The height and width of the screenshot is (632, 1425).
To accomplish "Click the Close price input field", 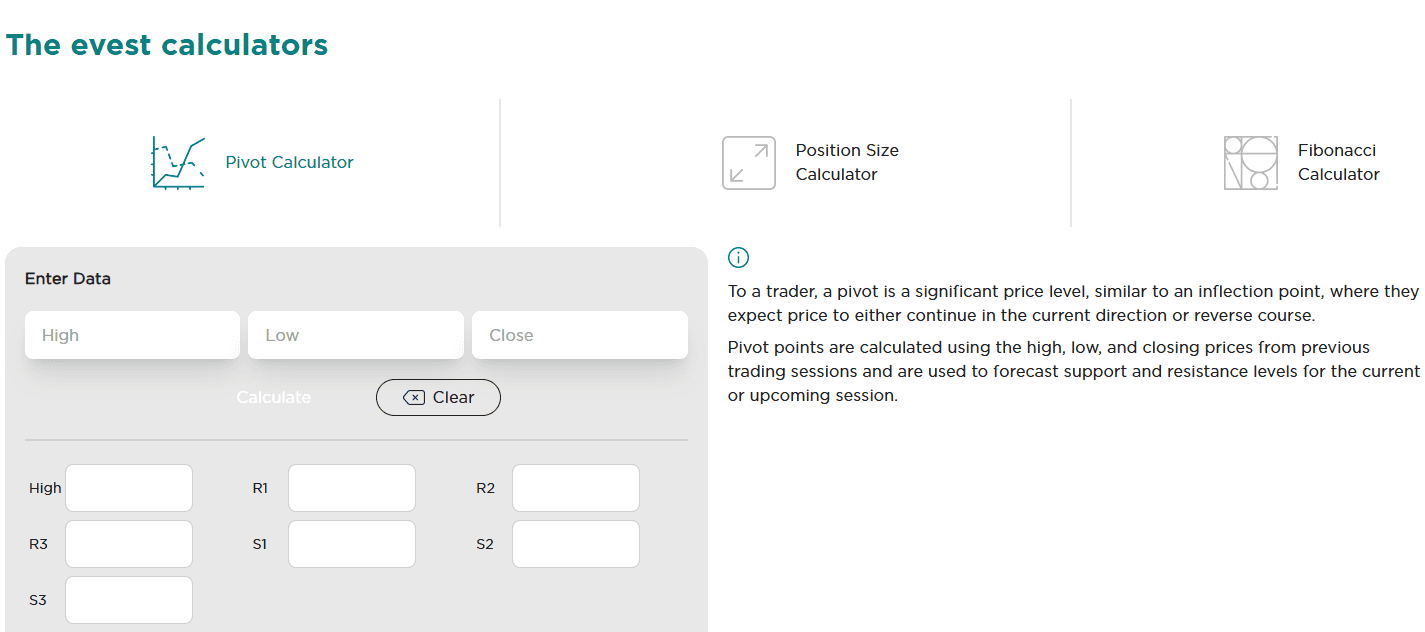I will tap(580, 335).
